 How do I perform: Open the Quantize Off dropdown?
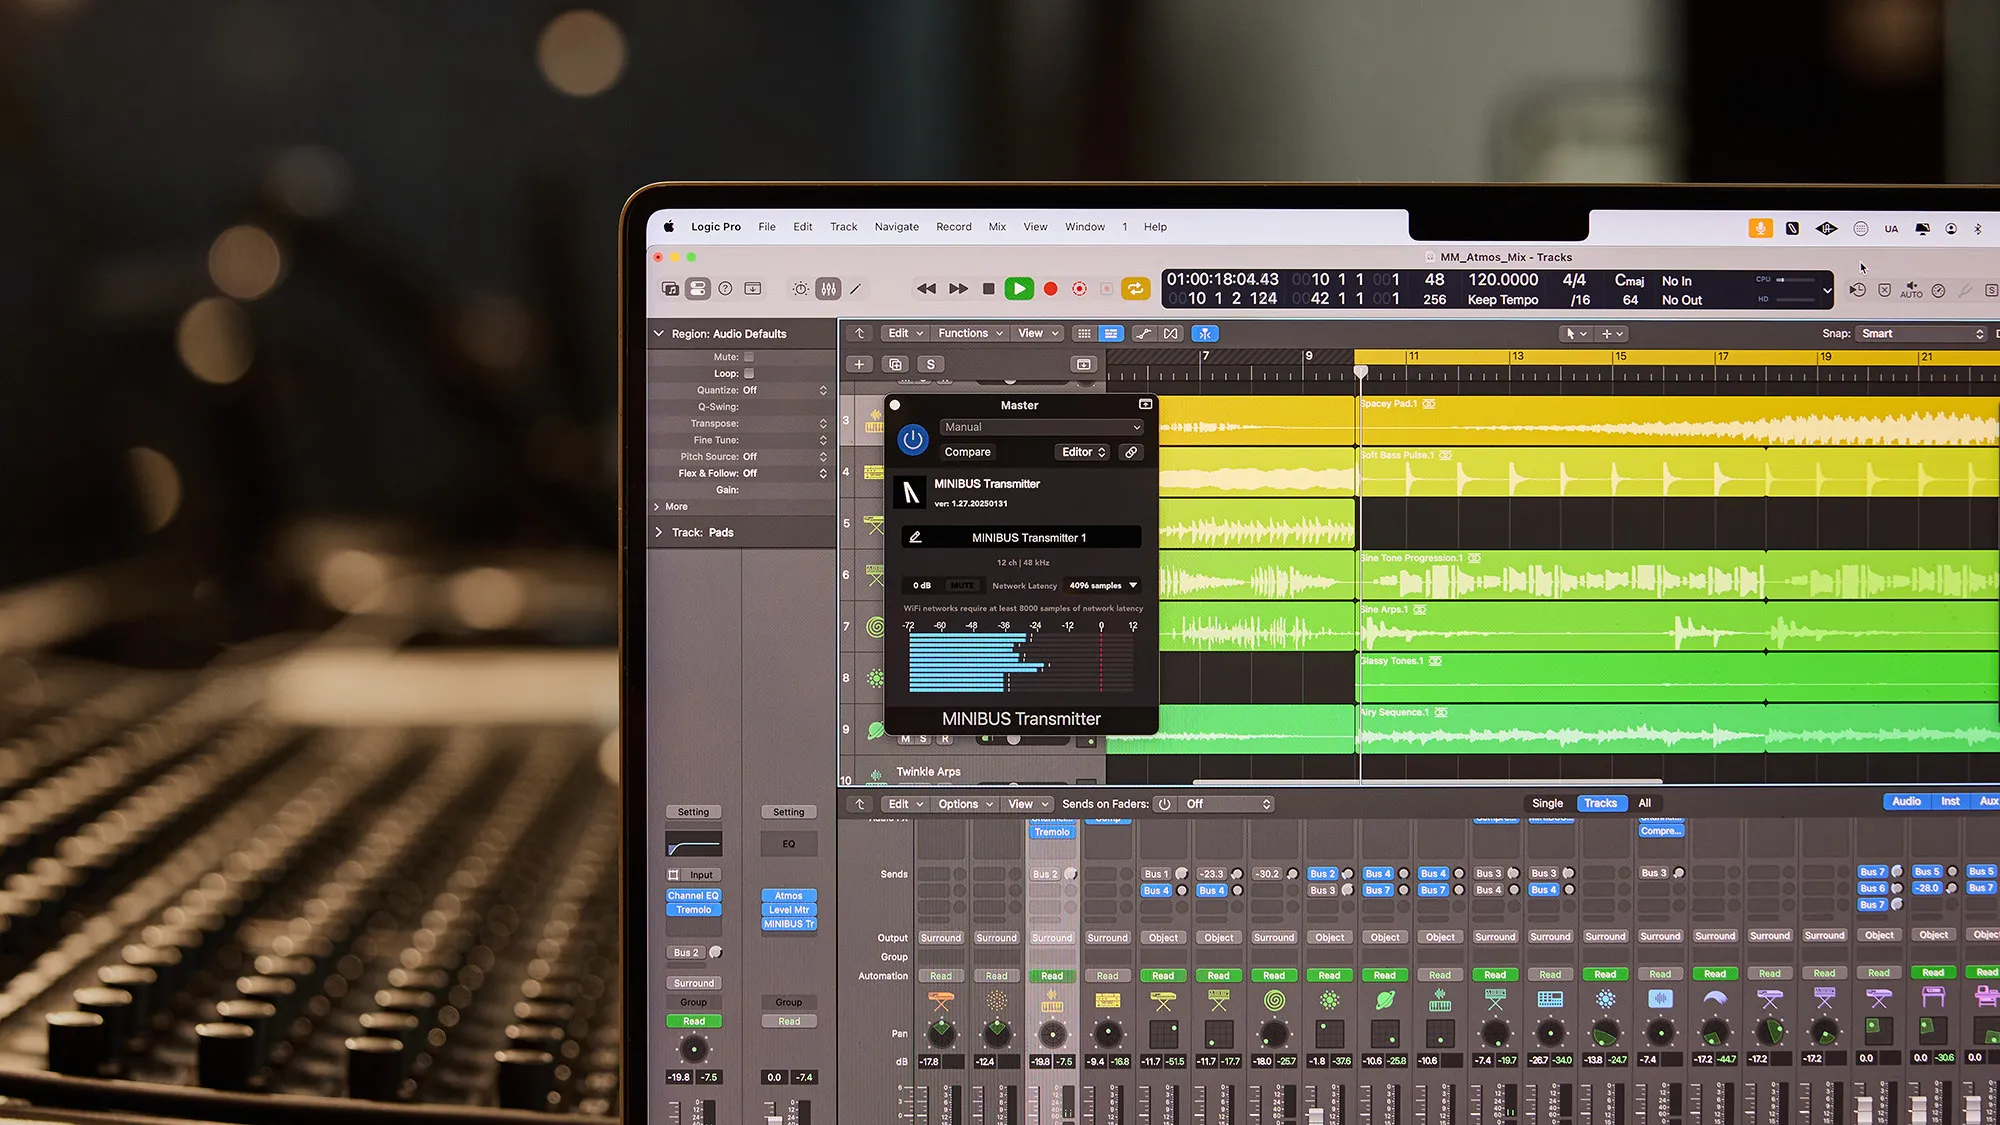pos(785,390)
